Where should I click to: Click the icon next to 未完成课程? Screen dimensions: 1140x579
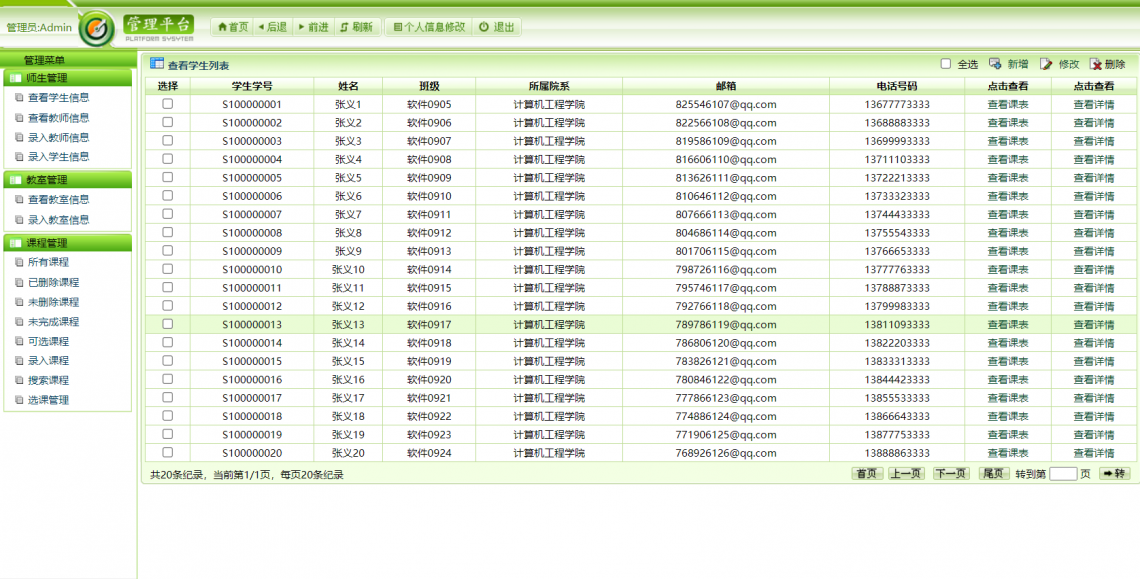pos(19,322)
